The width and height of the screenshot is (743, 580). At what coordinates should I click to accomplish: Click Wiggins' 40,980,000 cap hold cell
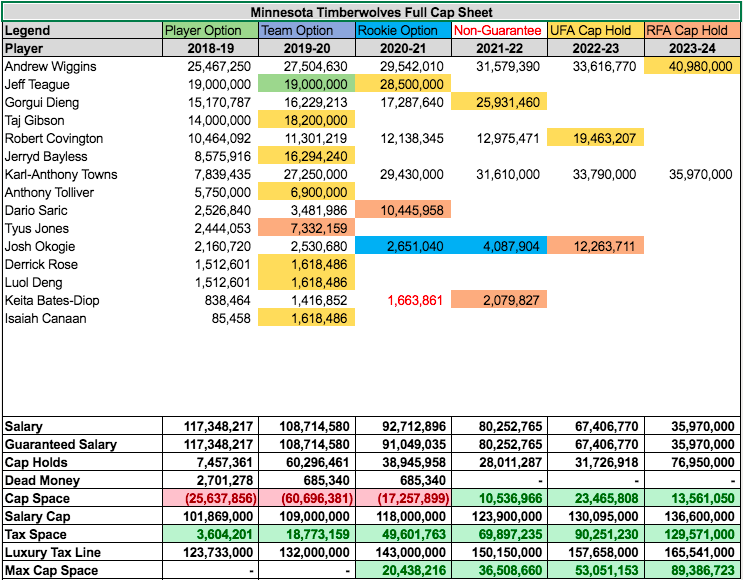[692, 66]
